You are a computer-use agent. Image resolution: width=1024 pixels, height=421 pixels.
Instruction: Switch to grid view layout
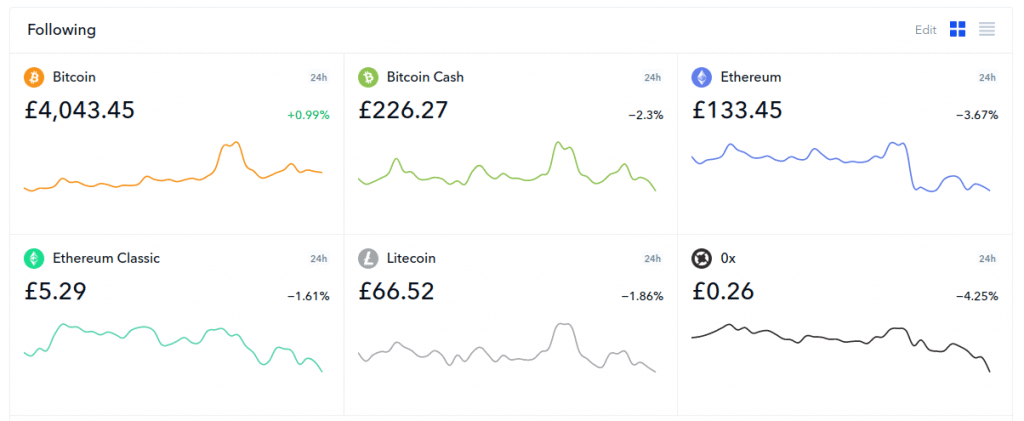click(957, 29)
